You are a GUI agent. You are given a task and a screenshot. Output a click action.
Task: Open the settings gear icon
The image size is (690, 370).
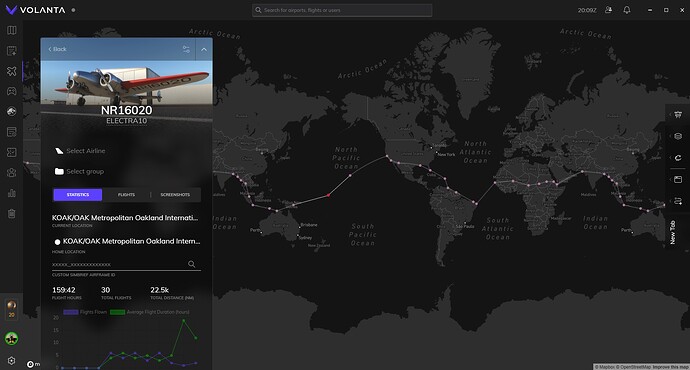pyautogui.click(x=11, y=361)
